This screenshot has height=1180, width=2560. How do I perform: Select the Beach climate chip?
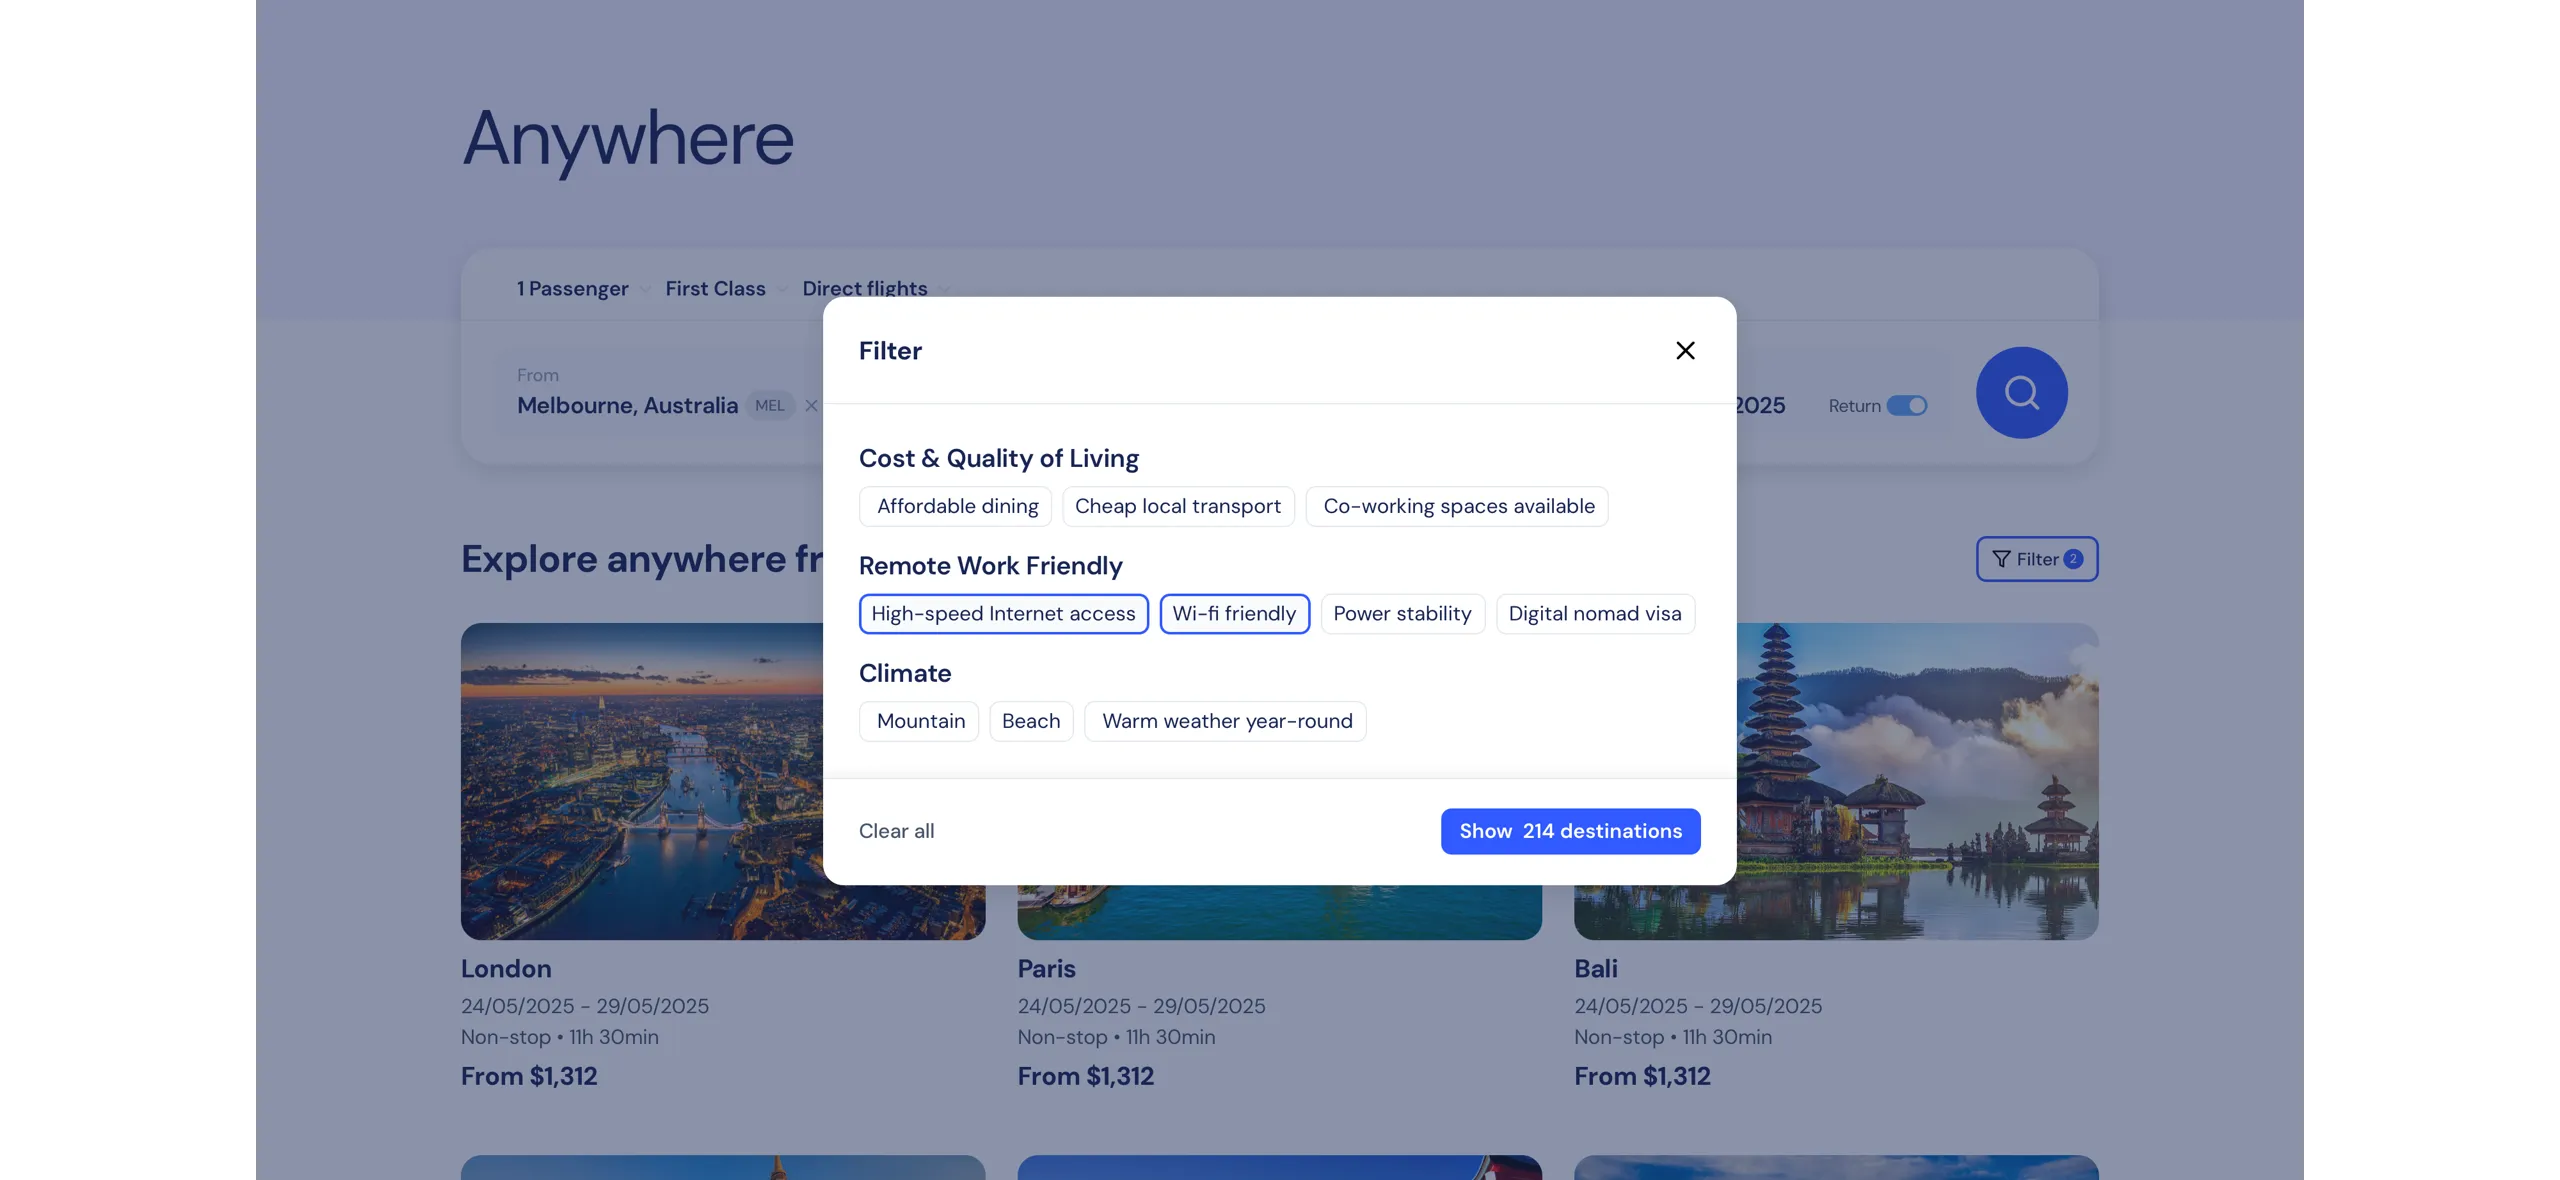tap(1031, 721)
